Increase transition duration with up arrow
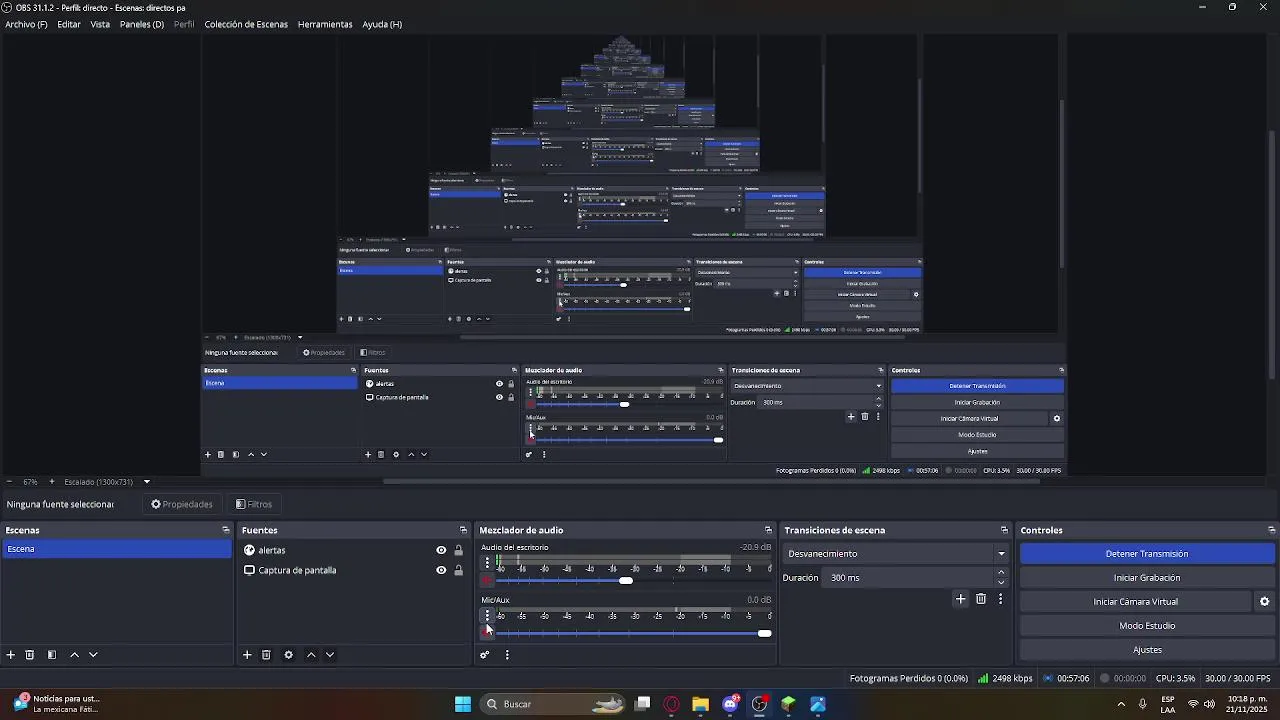Viewport: 1280px width, 720px height. [1001, 573]
